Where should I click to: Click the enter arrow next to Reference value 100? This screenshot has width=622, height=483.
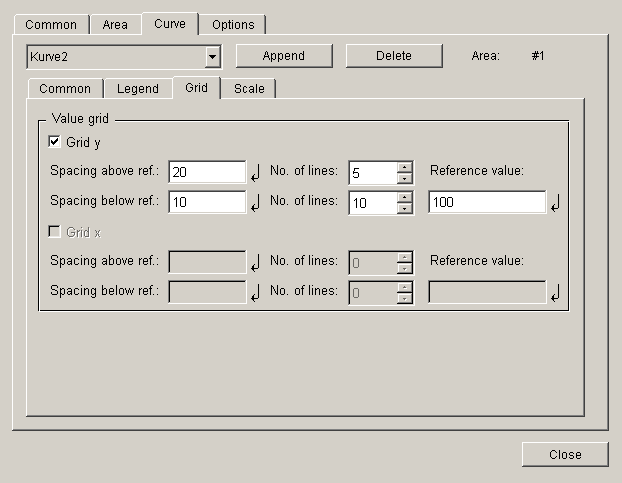coord(556,204)
